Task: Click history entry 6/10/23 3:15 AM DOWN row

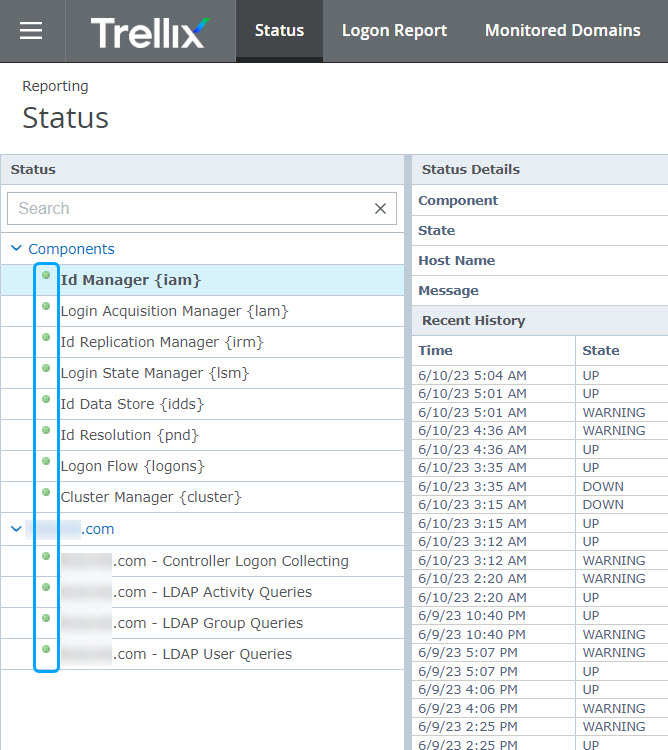Action: [x=540, y=505]
